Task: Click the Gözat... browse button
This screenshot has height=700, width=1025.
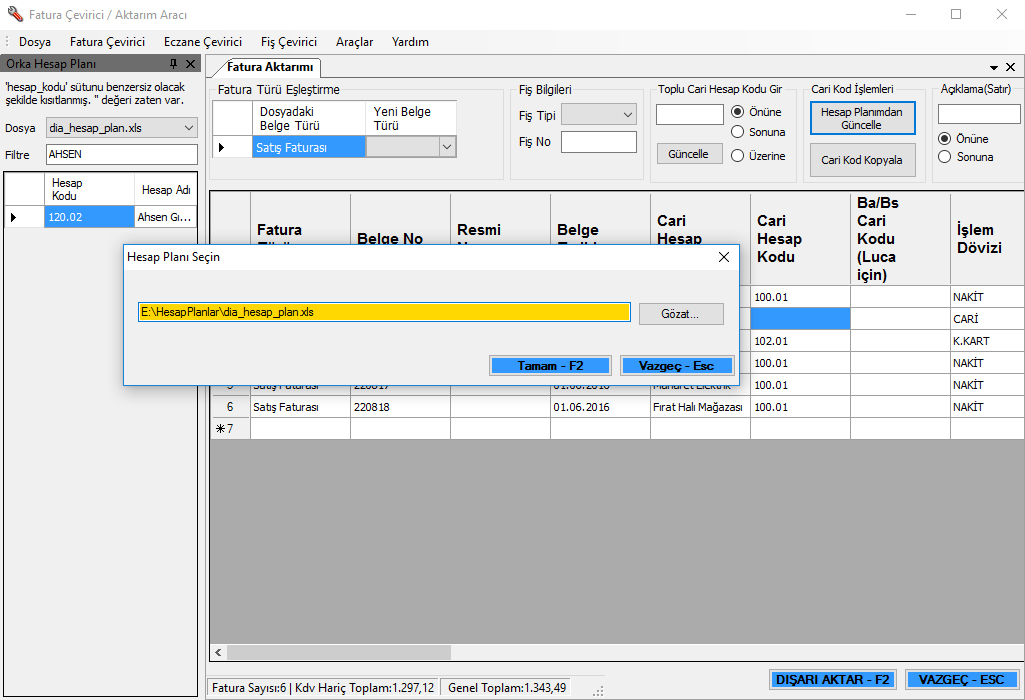Action: [x=681, y=314]
